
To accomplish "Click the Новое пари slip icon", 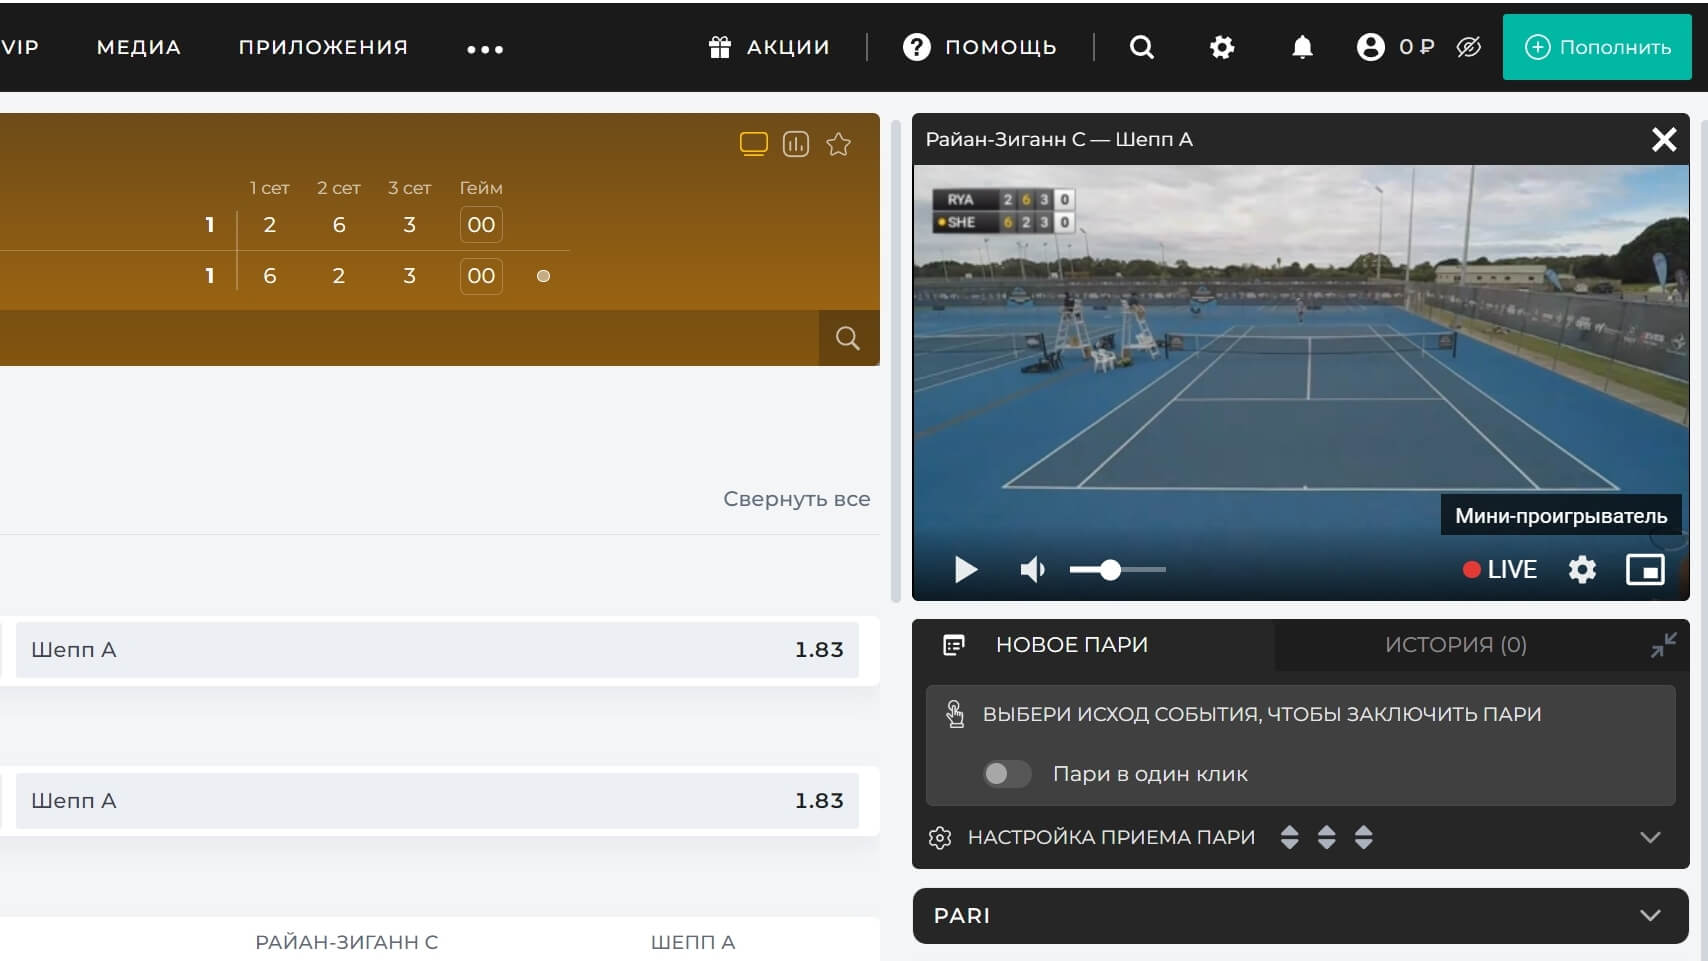I will point(954,645).
